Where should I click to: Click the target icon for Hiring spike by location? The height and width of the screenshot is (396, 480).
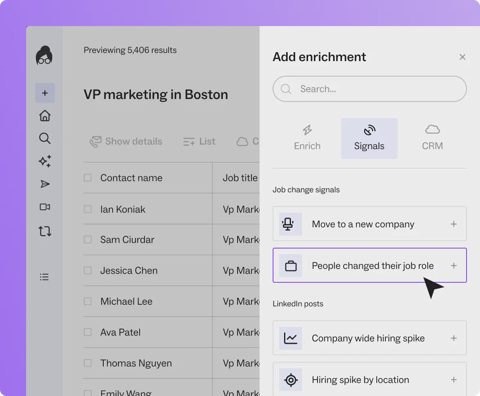291,380
